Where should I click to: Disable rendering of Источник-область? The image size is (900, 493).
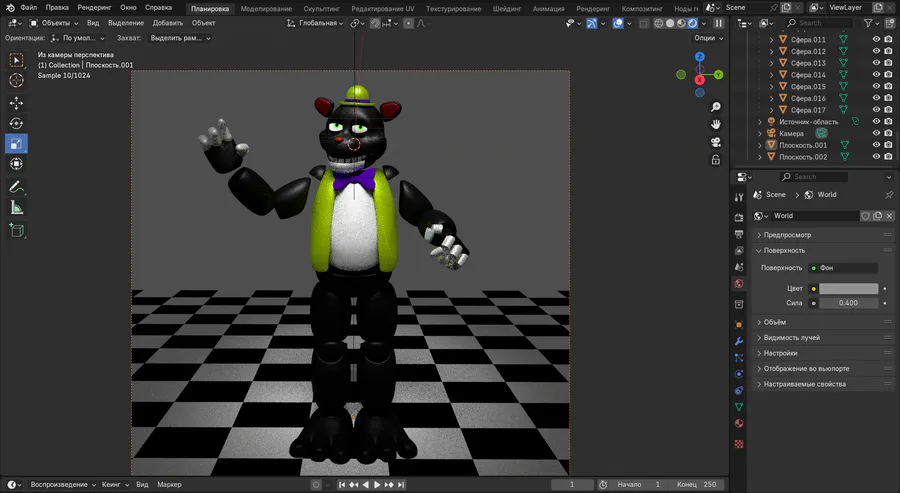[888, 122]
